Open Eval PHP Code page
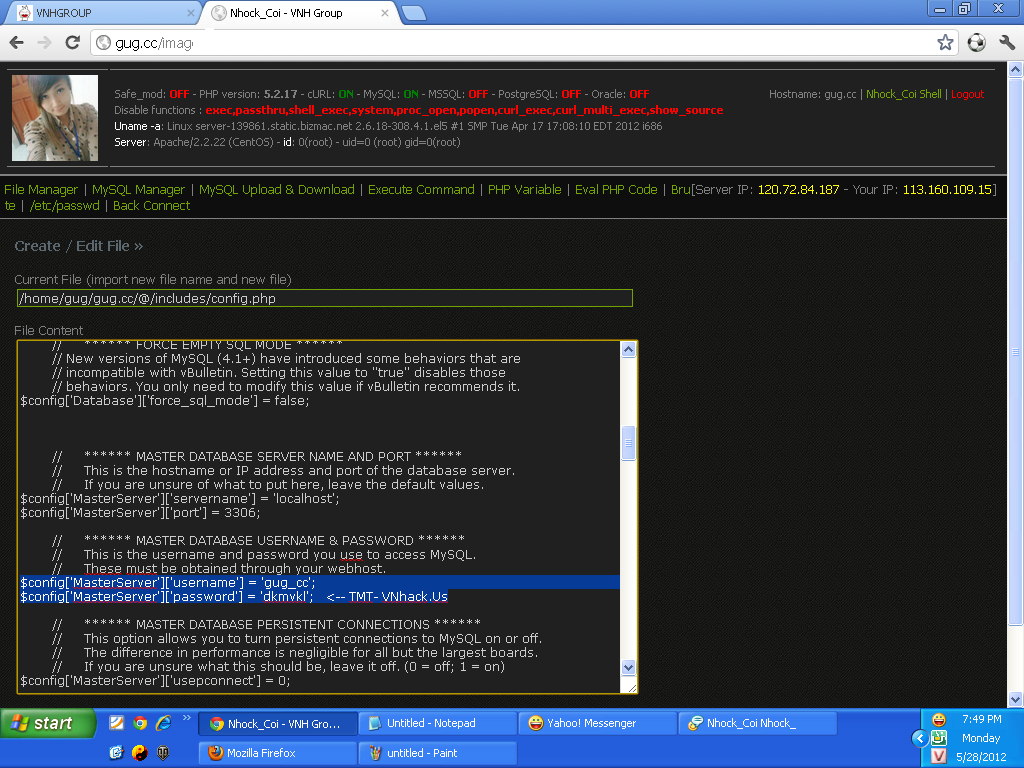The width and height of the screenshot is (1024, 768). pyautogui.click(x=616, y=189)
